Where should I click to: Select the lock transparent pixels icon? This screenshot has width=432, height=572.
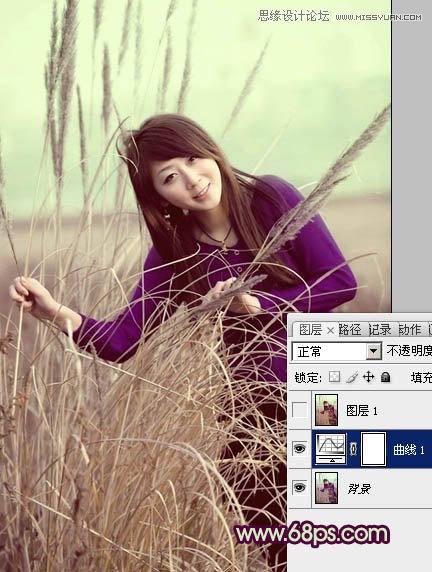[x=335, y=377]
